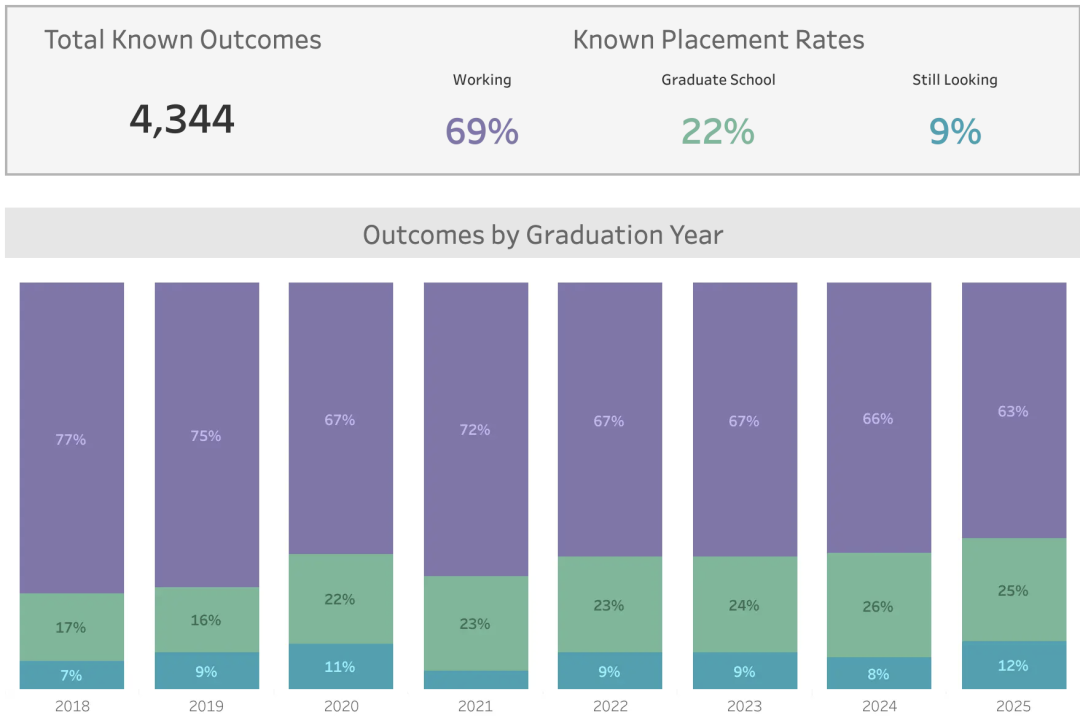
Task: Click the Outcomes by Graduation Year title bar
Action: (543, 234)
